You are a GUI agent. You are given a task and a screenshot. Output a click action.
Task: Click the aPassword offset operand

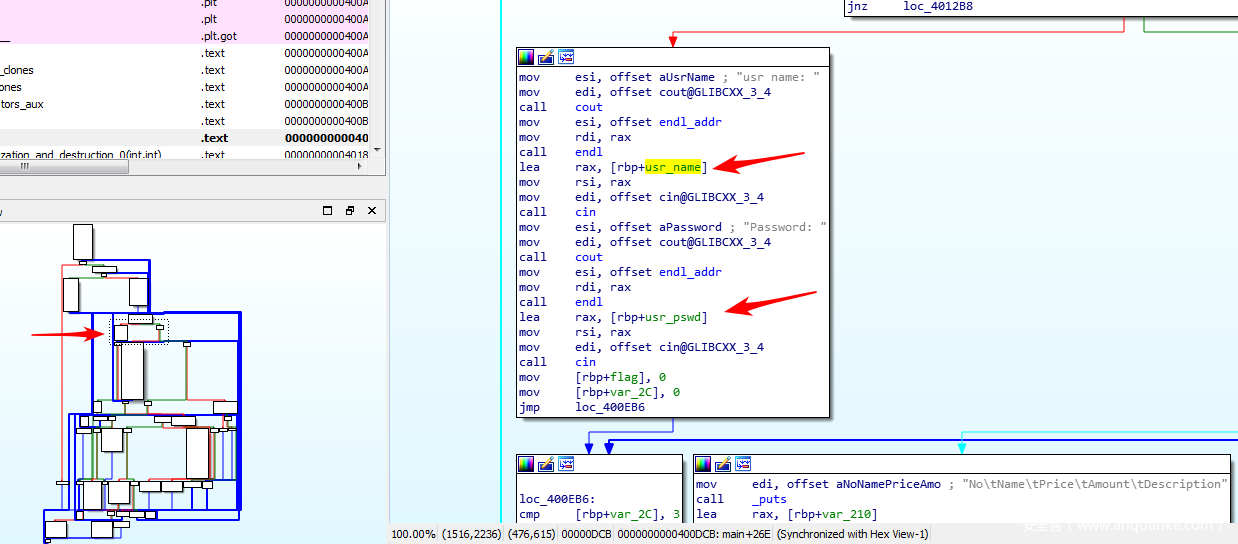691,227
